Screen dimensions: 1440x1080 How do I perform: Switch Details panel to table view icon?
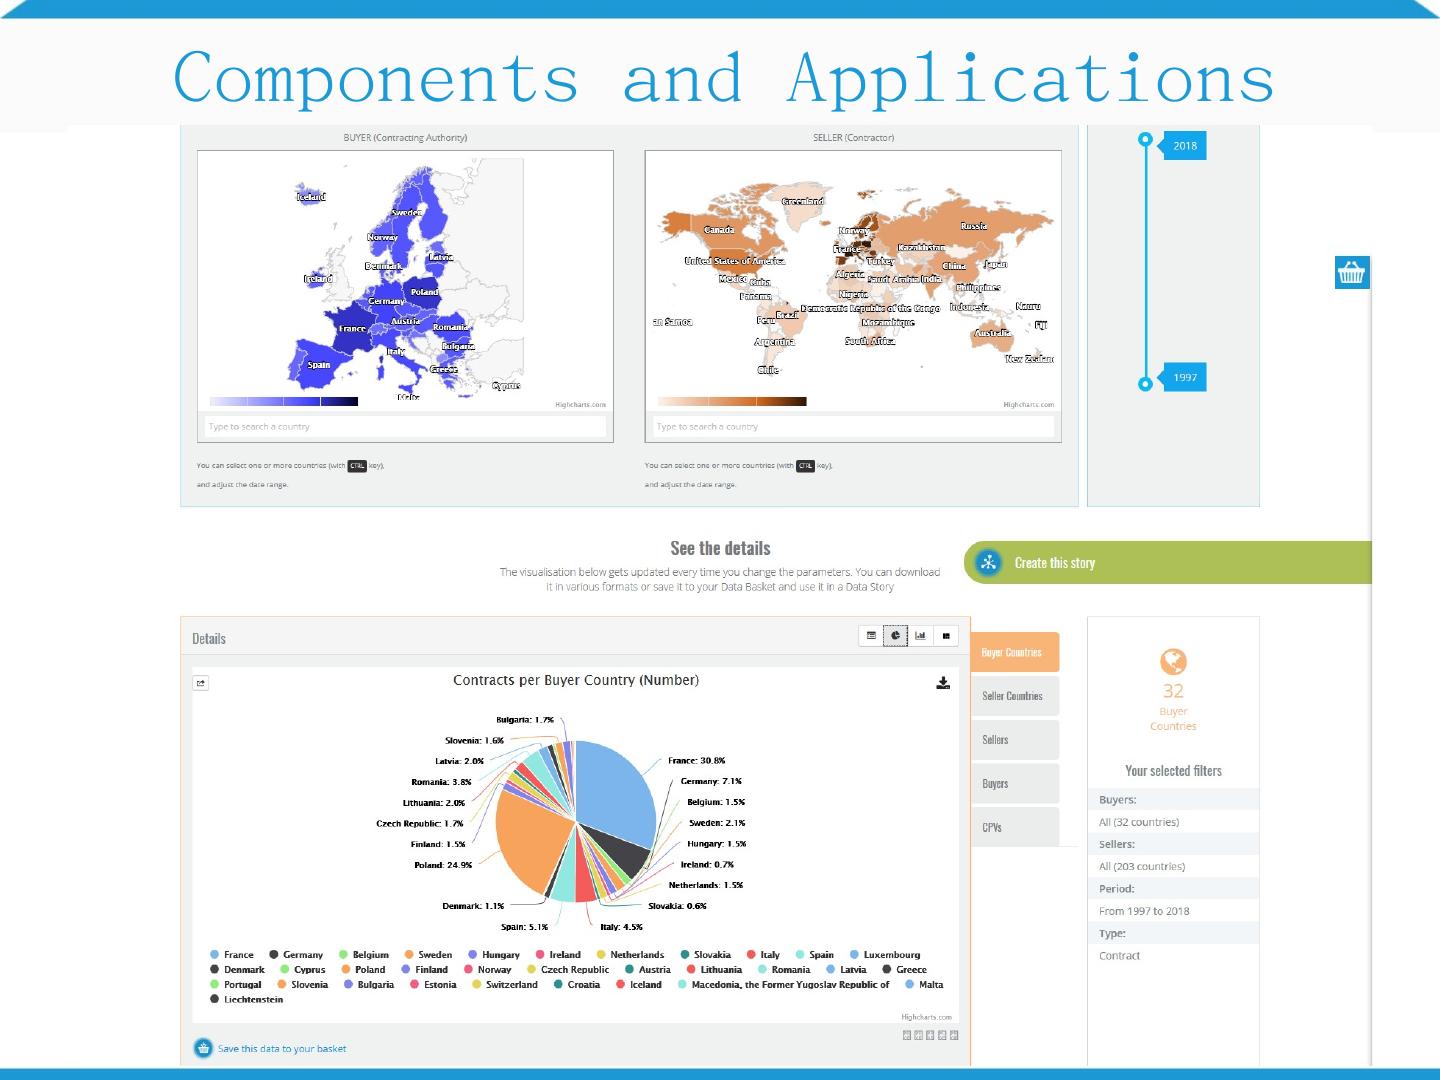click(x=871, y=635)
